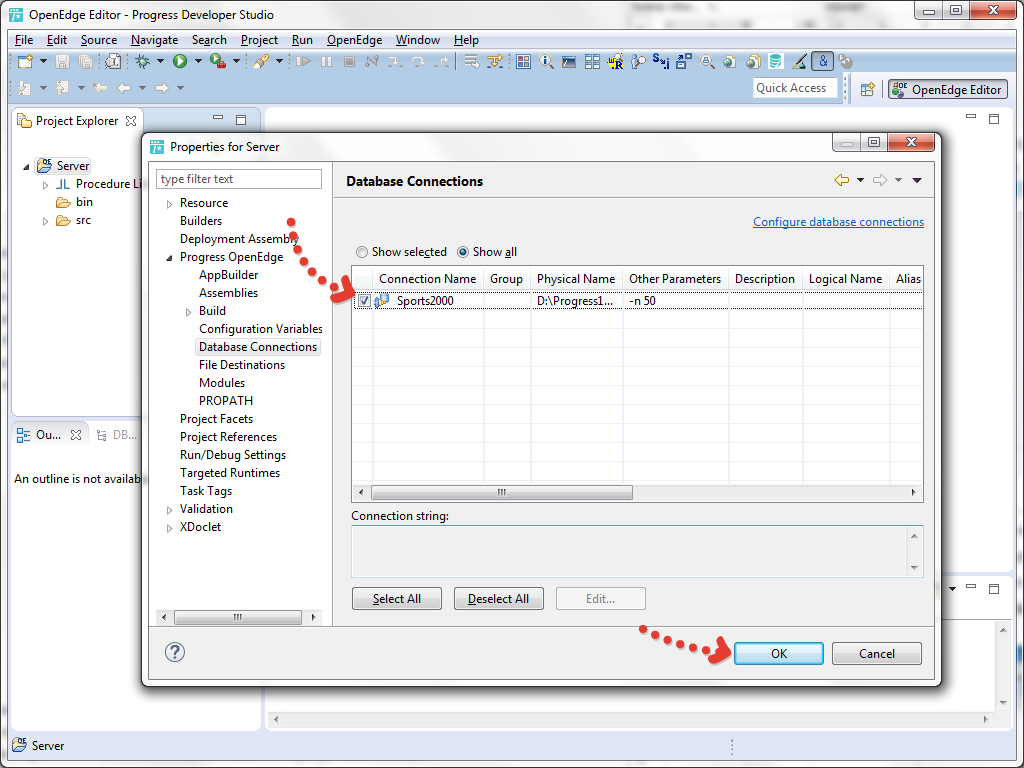The width and height of the screenshot is (1024, 768).
Task: Click the Open Perspective icon
Action: (867, 89)
